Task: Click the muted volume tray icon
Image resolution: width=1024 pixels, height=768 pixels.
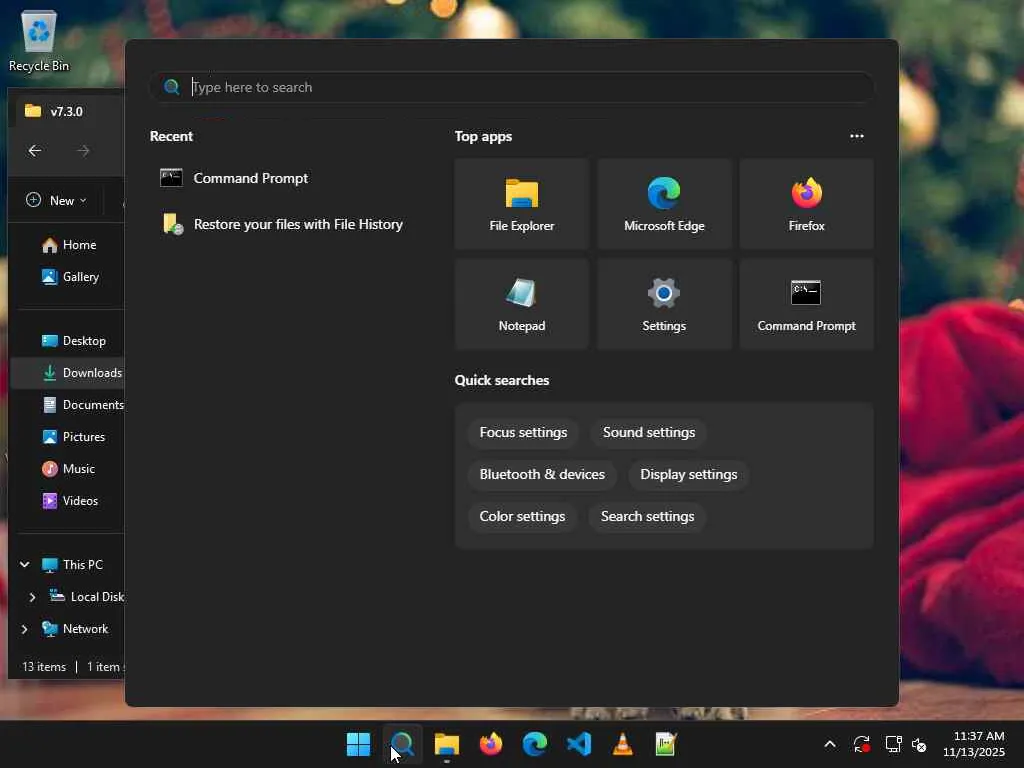Action: tap(920, 744)
